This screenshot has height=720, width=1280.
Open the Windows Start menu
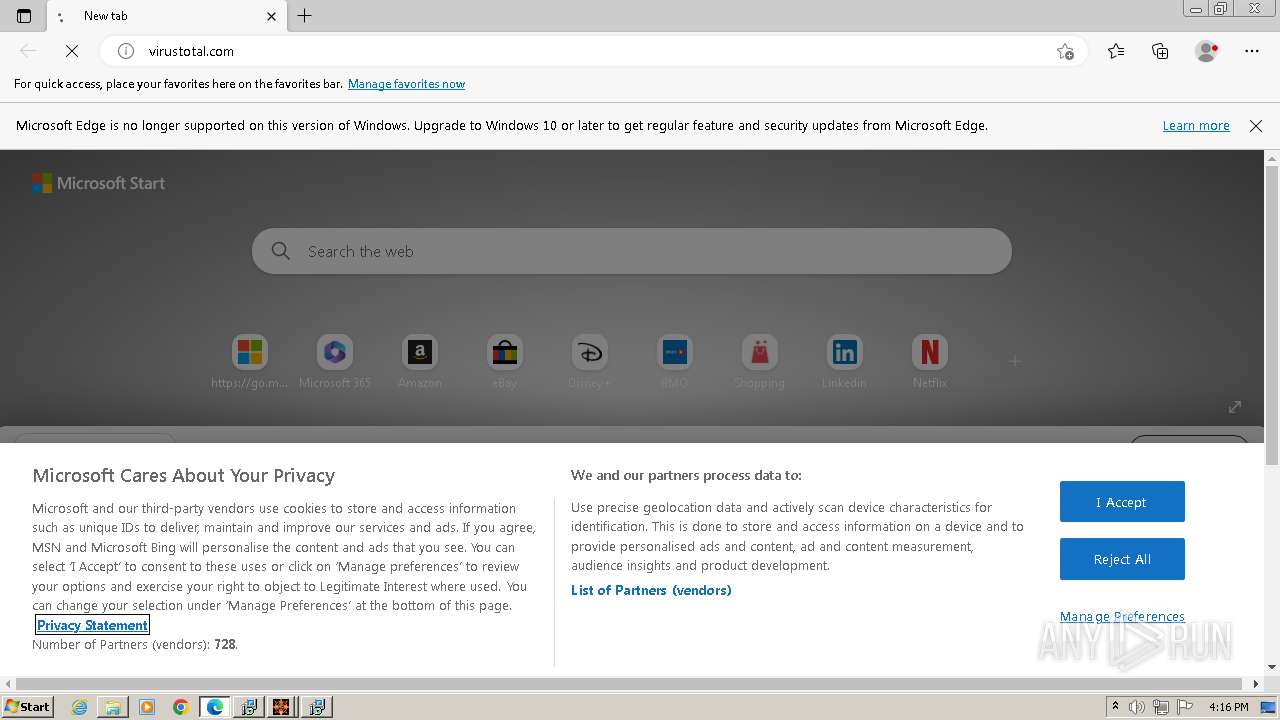tap(28, 706)
